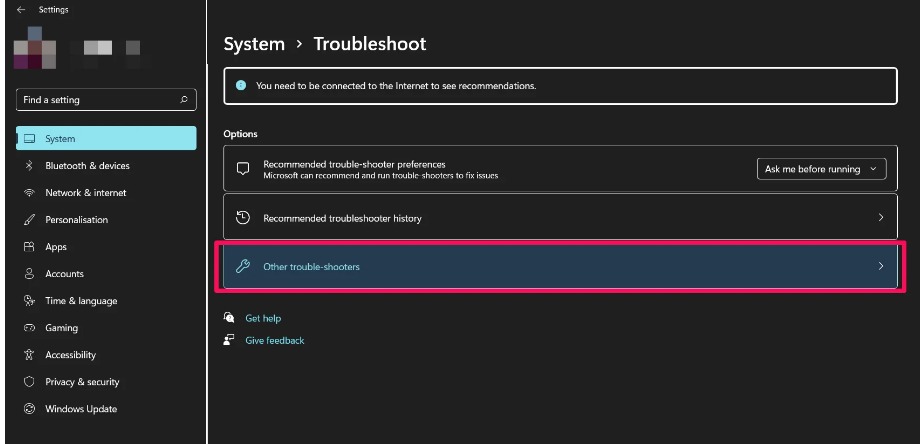This screenshot has width=920, height=444.
Task: Open the 'Ask me before running' dropdown
Action: (821, 169)
